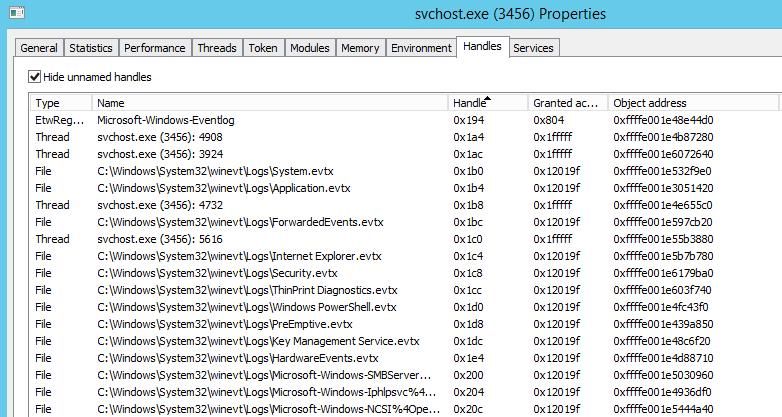The image size is (782, 417).
Task: Click object address 0xffffe001e3051420
Action: point(663,188)
